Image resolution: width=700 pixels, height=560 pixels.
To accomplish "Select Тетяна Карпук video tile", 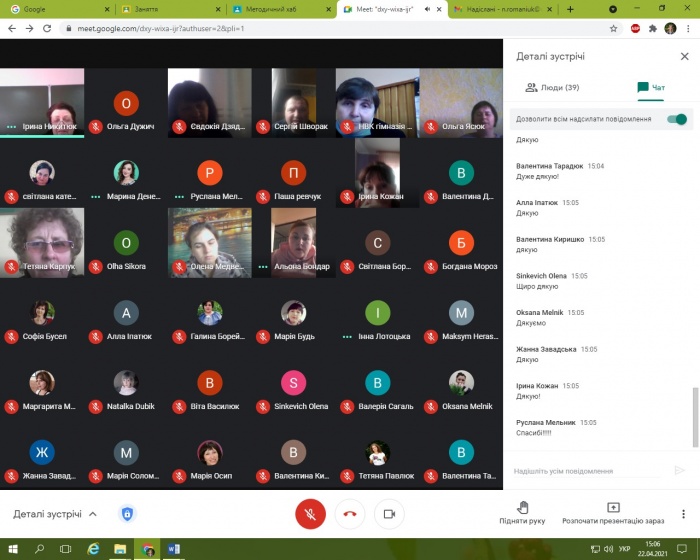I will pyautogui.click(x=41, y=240).
